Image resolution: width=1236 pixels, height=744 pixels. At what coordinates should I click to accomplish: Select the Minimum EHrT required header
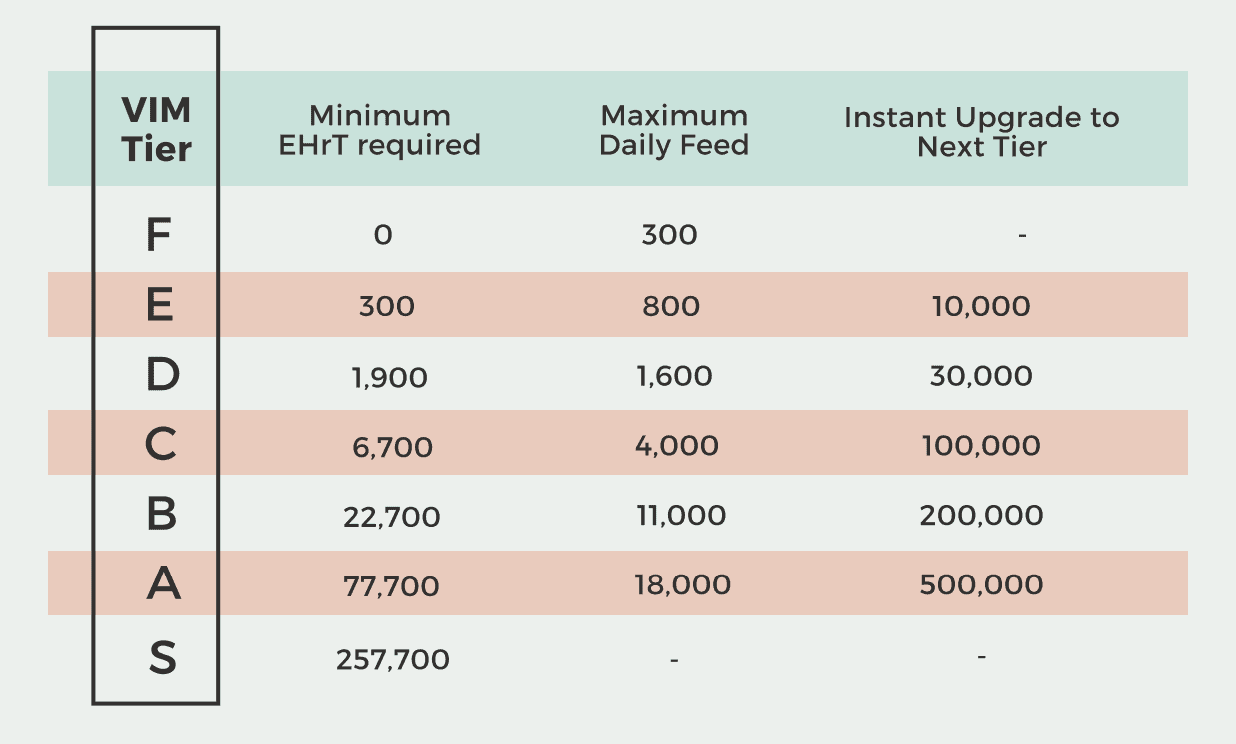coord(379,130)
